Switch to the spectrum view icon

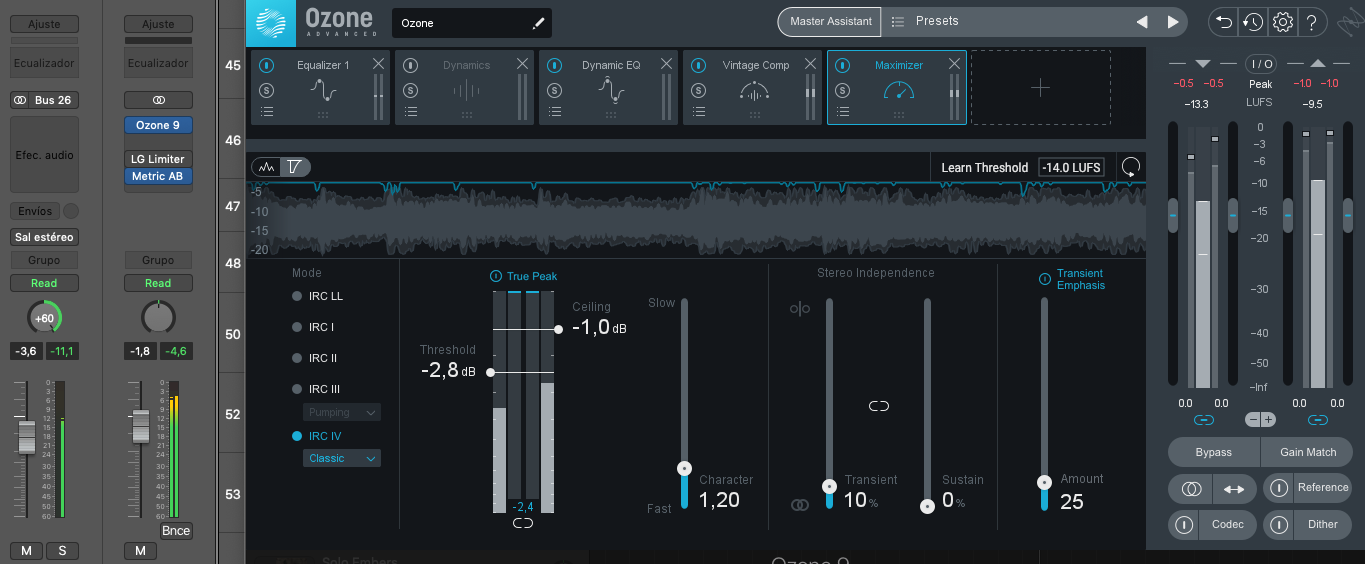click(266, 167)
